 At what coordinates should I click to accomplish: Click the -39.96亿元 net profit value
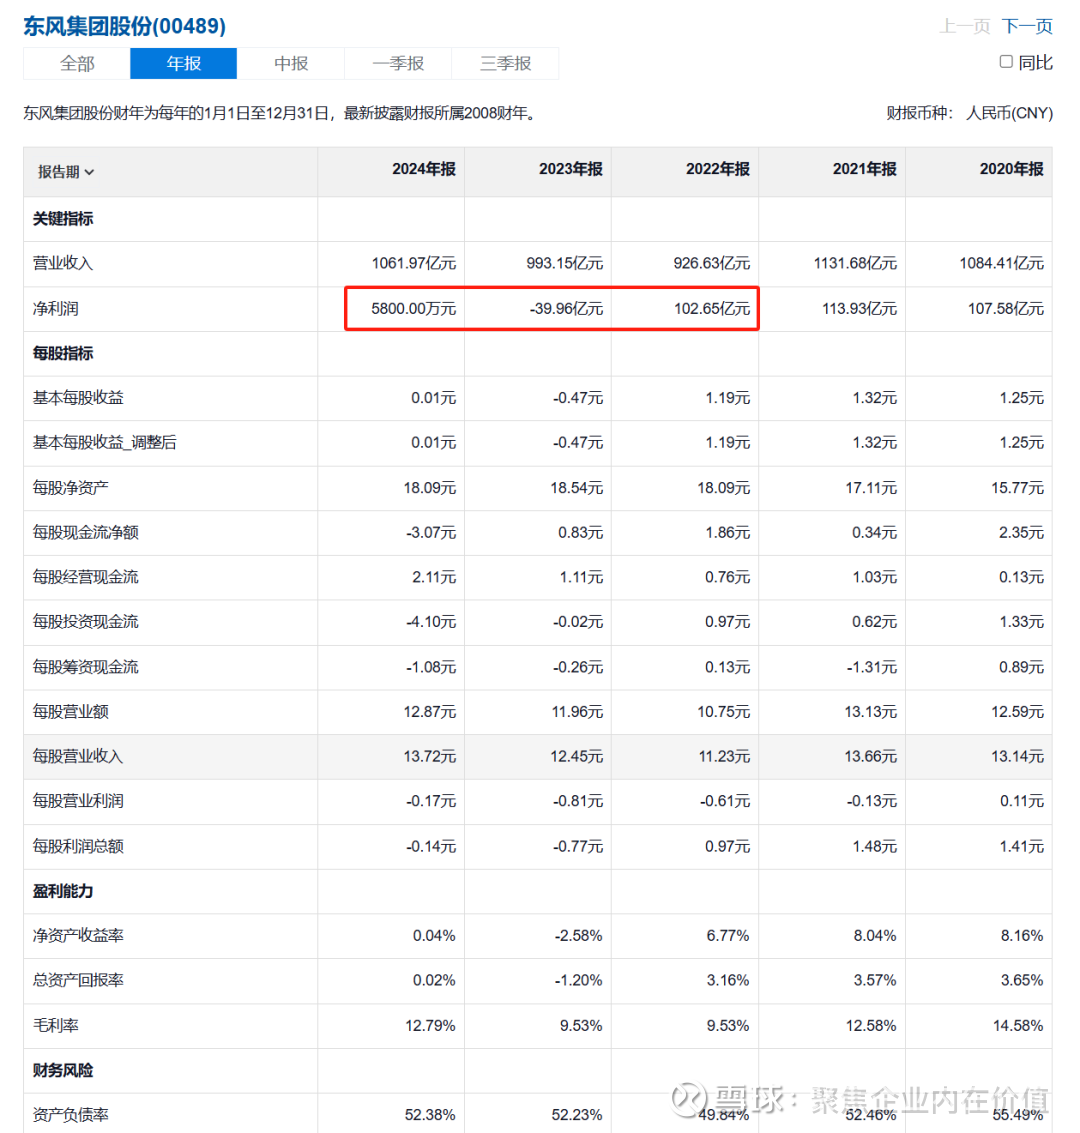click(566, 309)
